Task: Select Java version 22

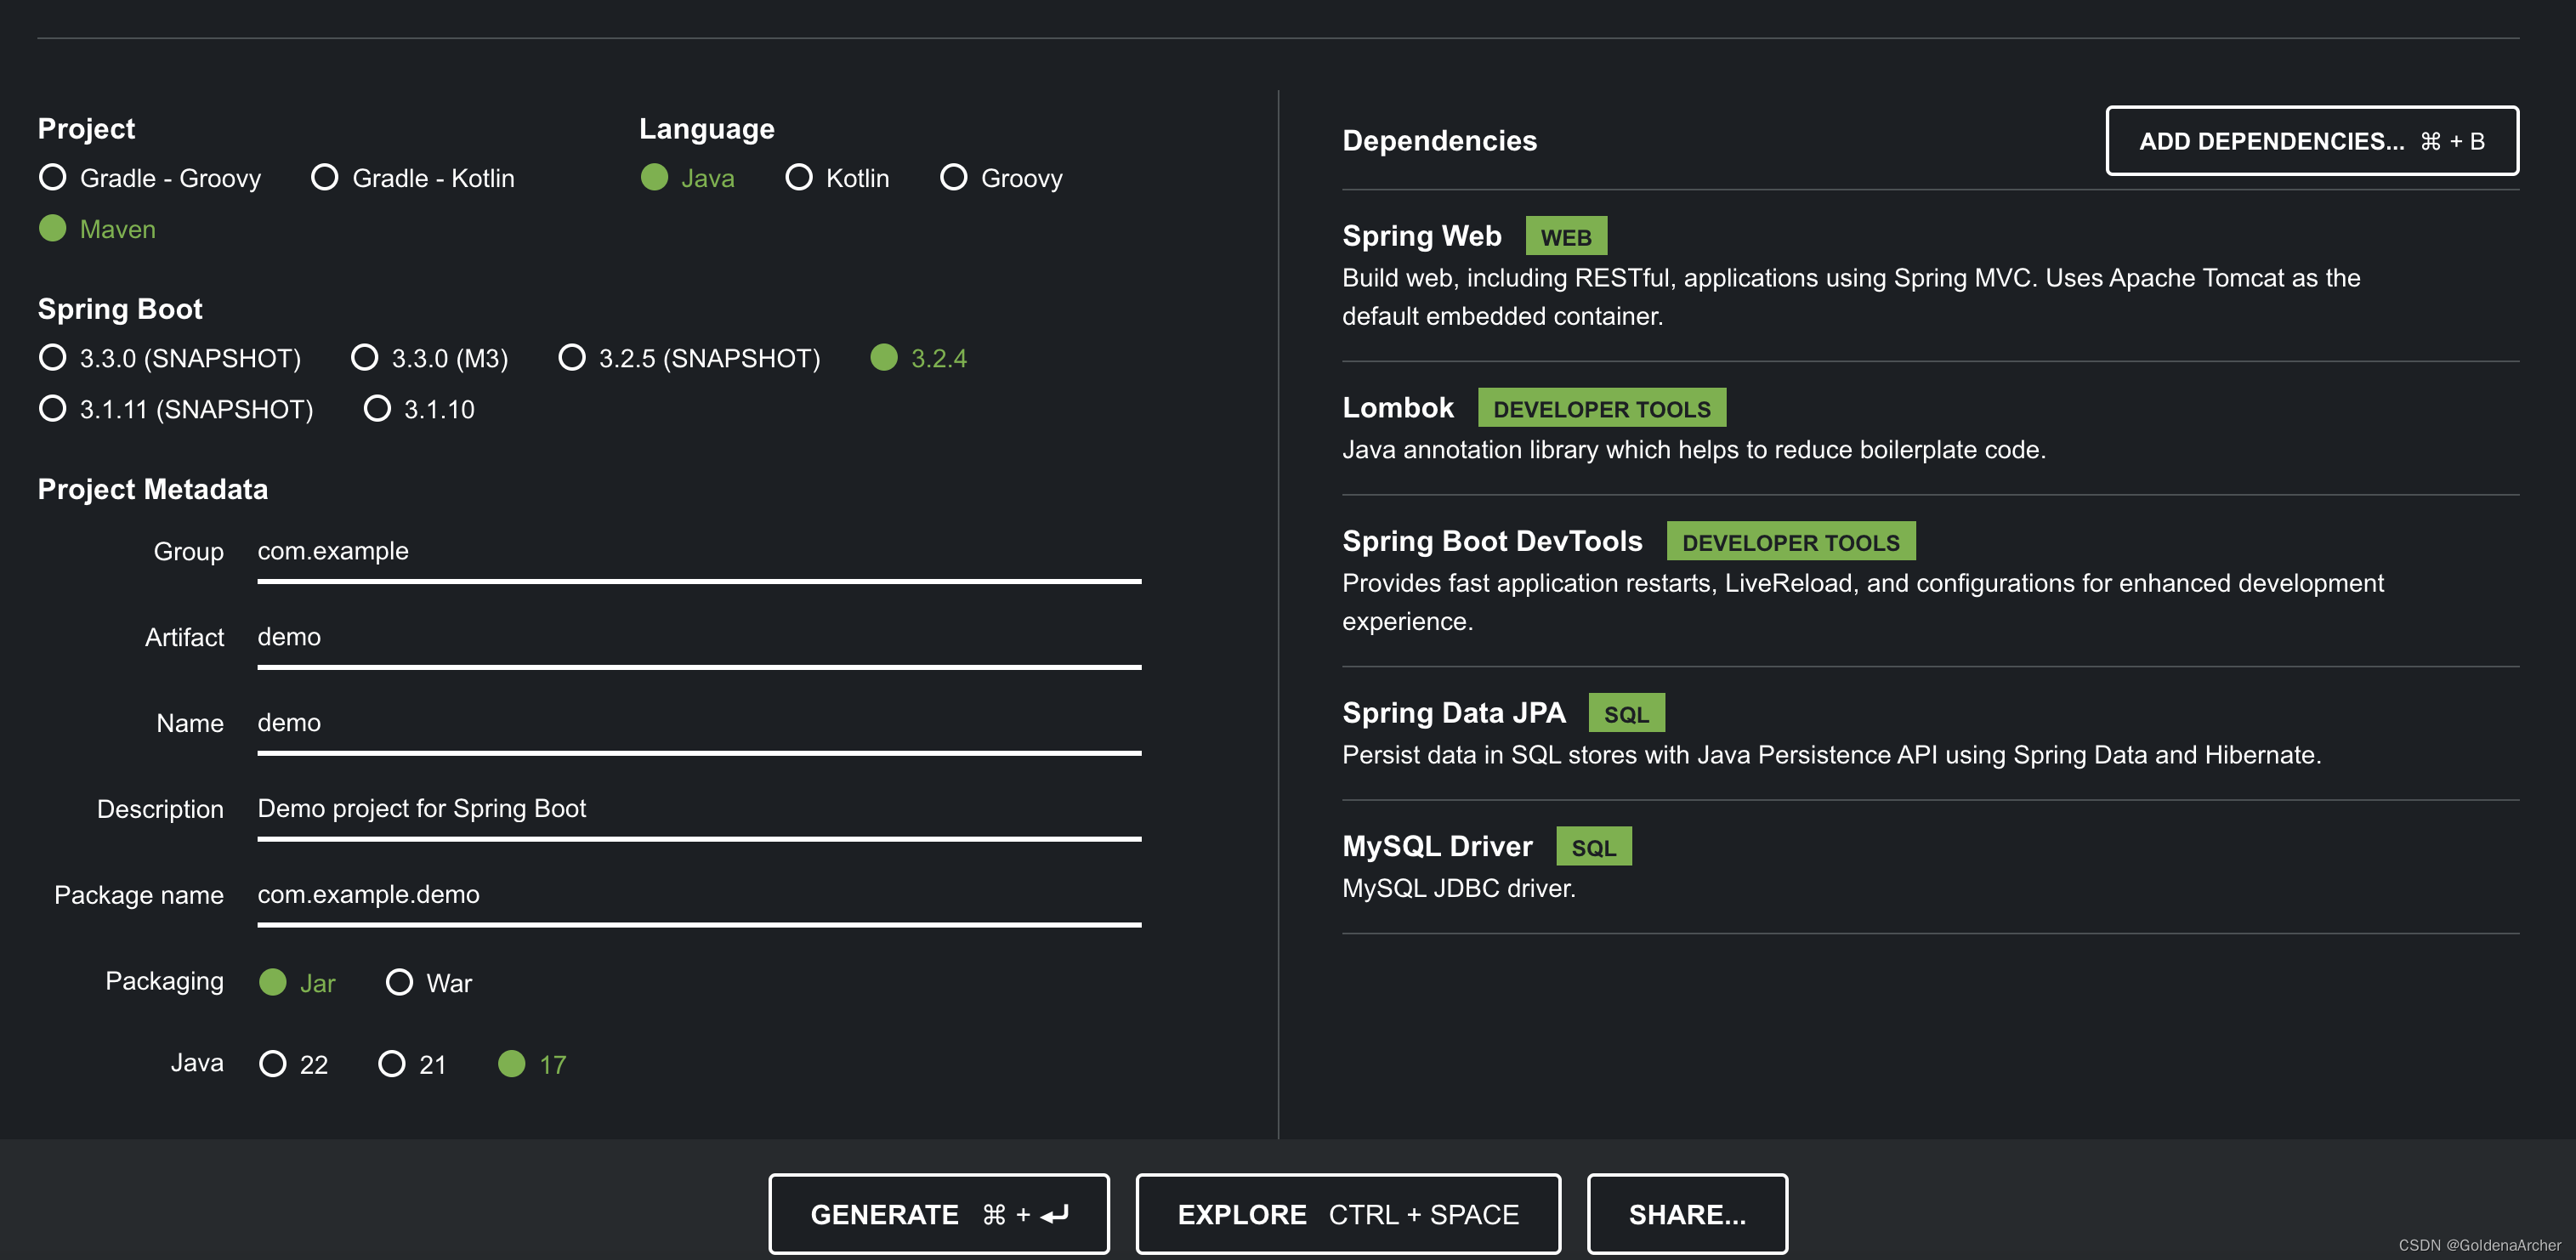Action: pos(273,1064)
